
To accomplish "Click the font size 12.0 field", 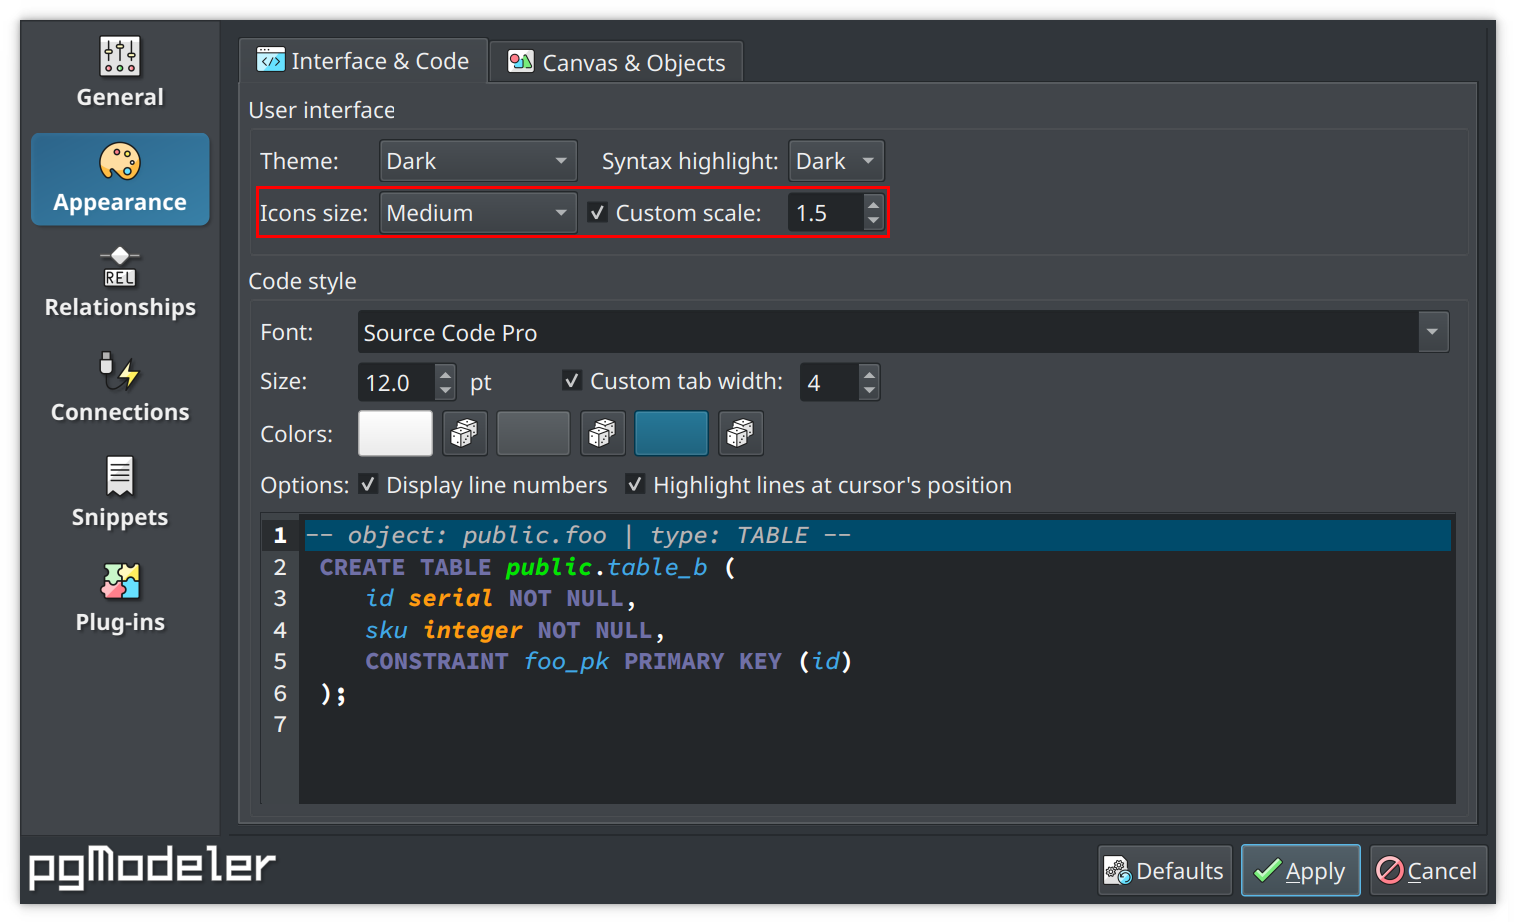I will (397, 382).
